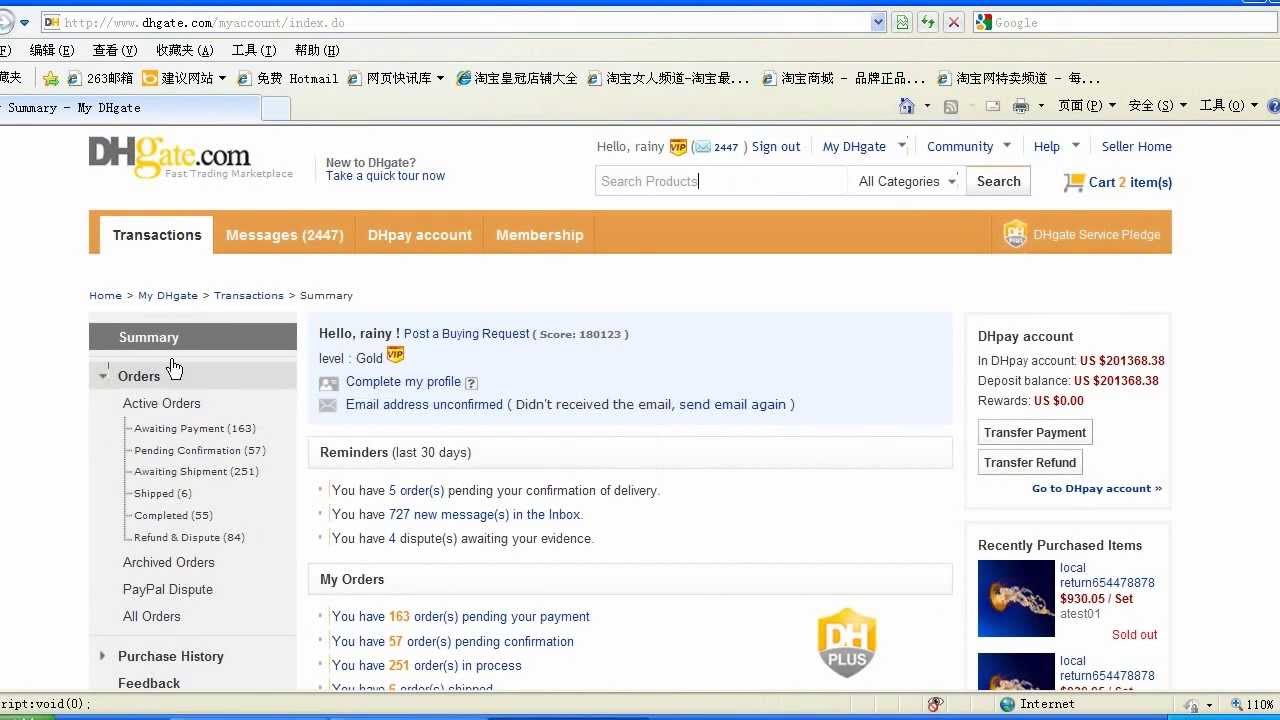Viewport: 1280px width, 720px height.
Task: Click the popup blocker icon in status bar
Action: click(x=936, y=704)
